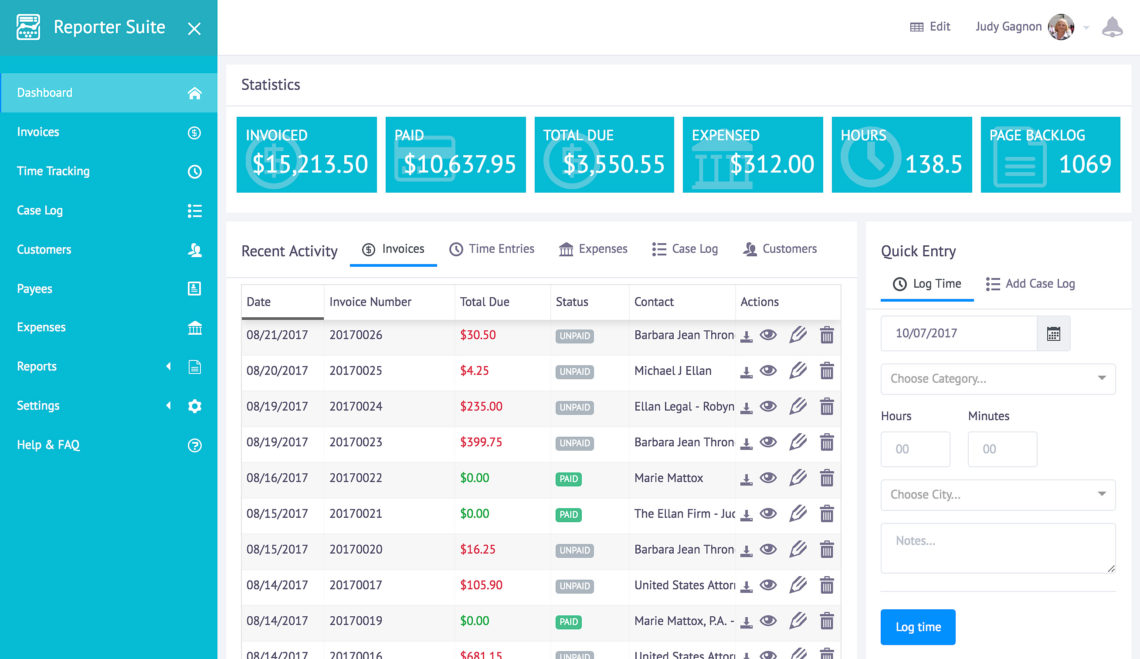Delete invoice 20170024 with trash icon
1140x659 pixels.
pos(827,407)
